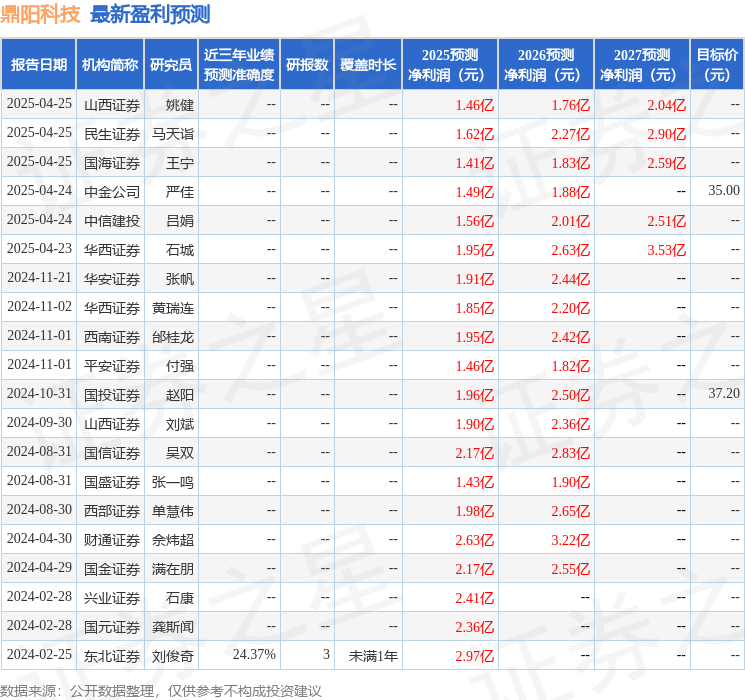Click the 2027预测净利润 column header
The height and width of the screenshot is (700, 745).
pos(642,64)
